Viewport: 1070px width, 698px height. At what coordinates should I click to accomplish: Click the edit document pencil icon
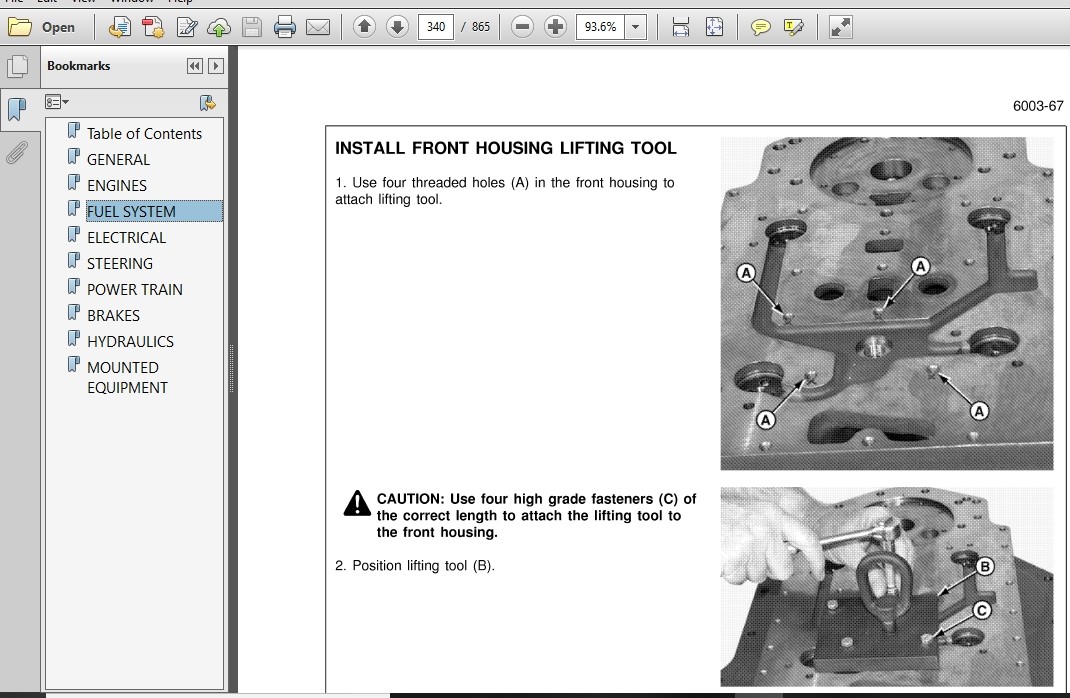186,27
